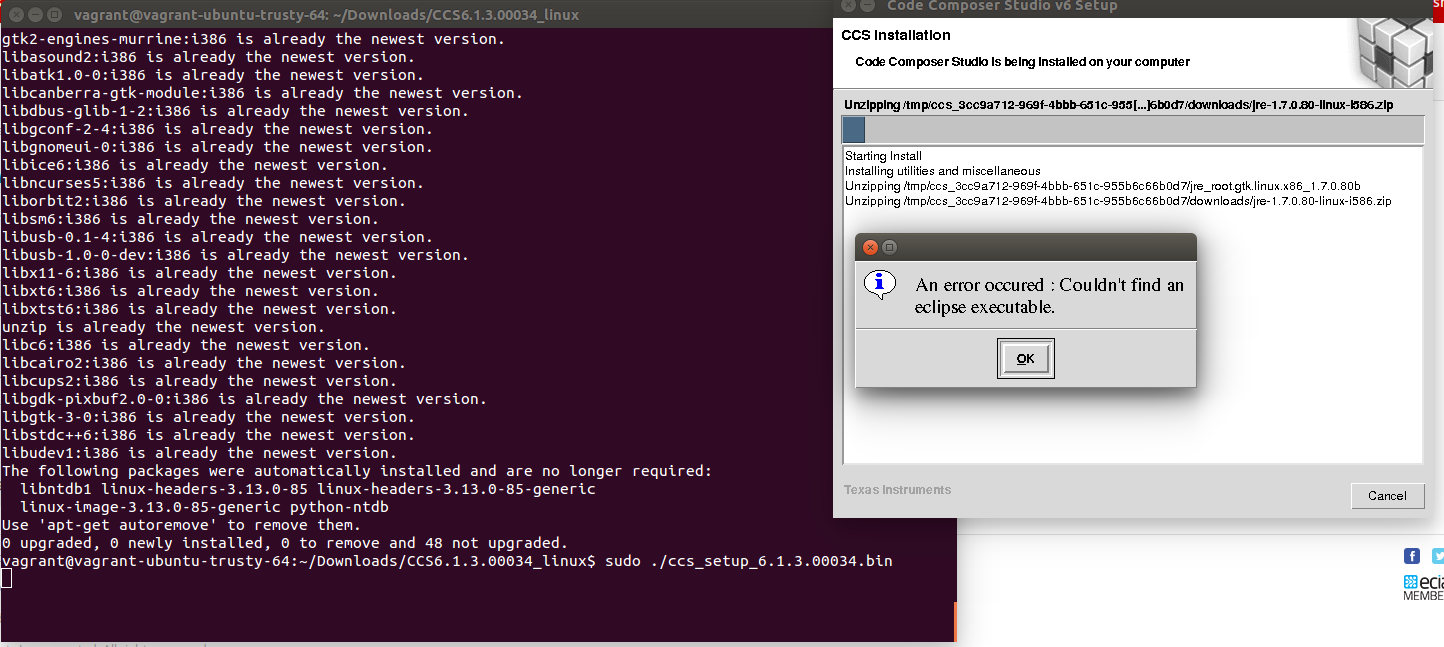
Task: Click the terminal cursor block at the prompt
Action: 6,578
